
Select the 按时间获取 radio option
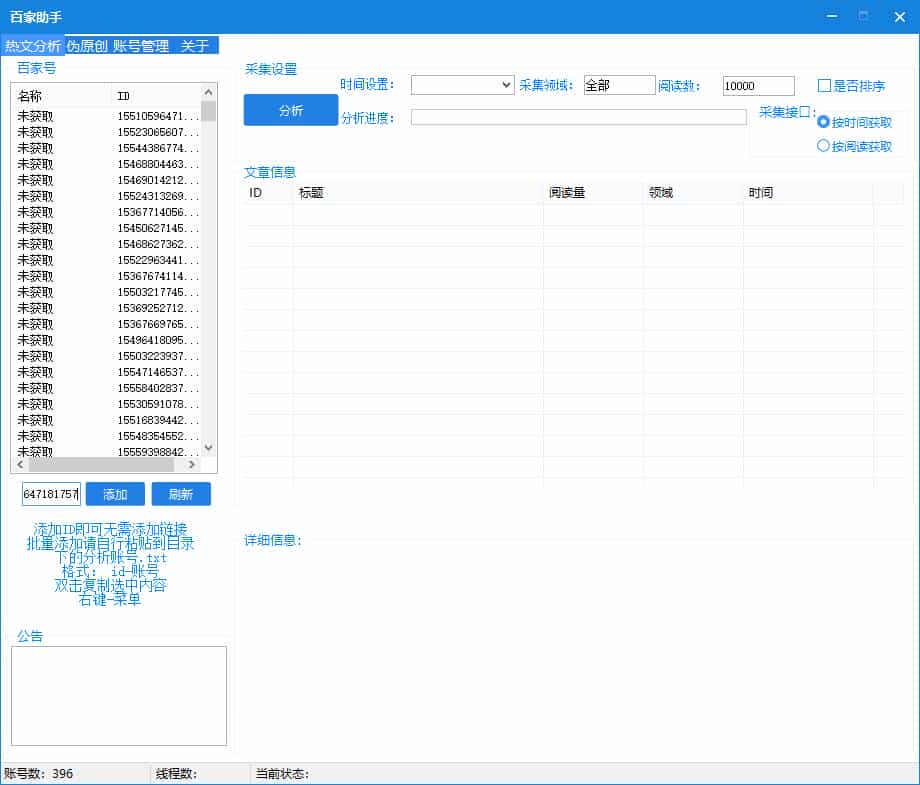tap(824, 122)
